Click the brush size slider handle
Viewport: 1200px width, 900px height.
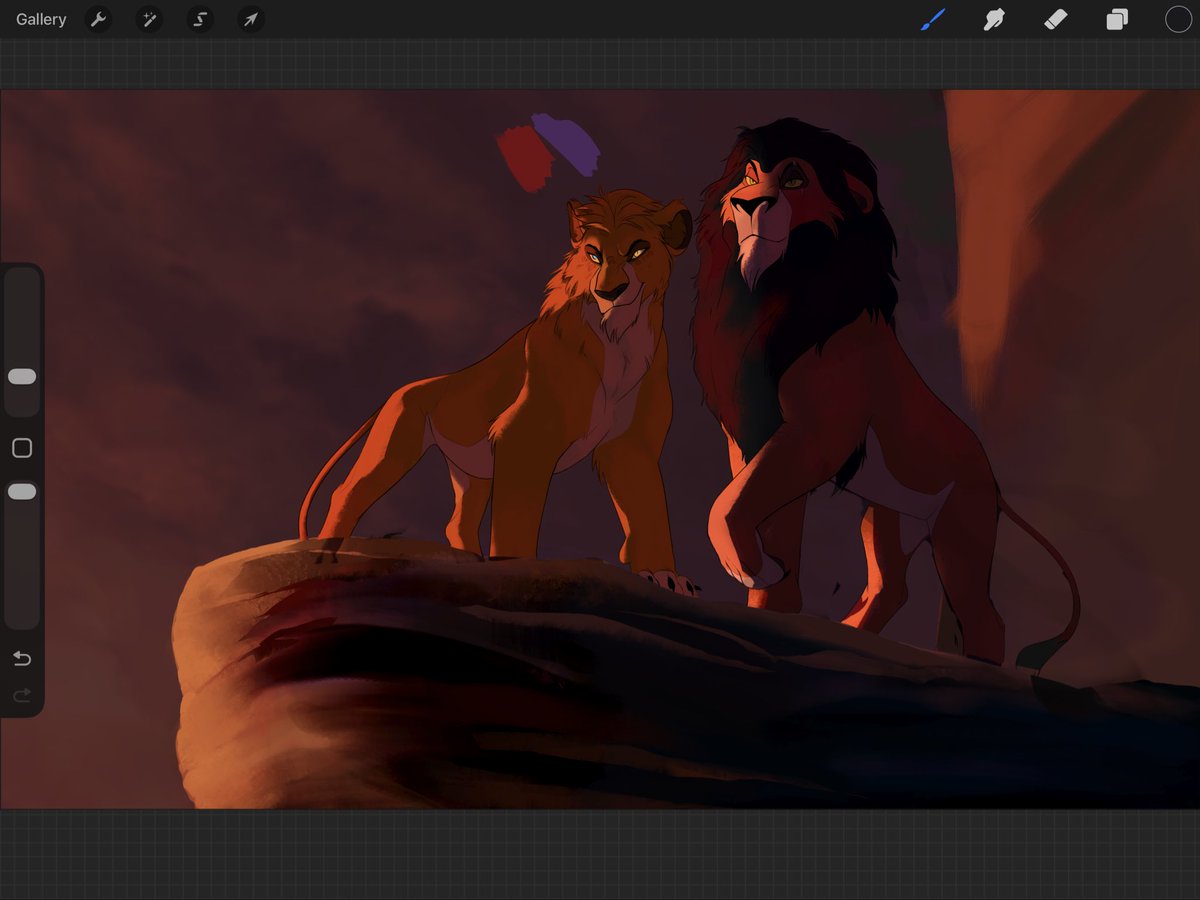pos(22,376)
